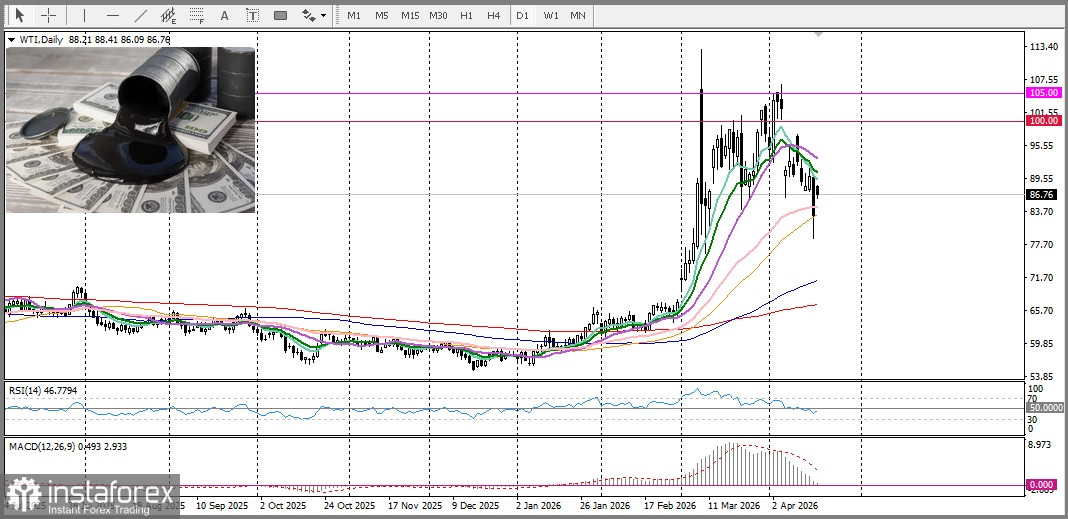Pick the trendline drawing tool
The height and width of the screenshot is (519, 1068).
pos(141,15)
